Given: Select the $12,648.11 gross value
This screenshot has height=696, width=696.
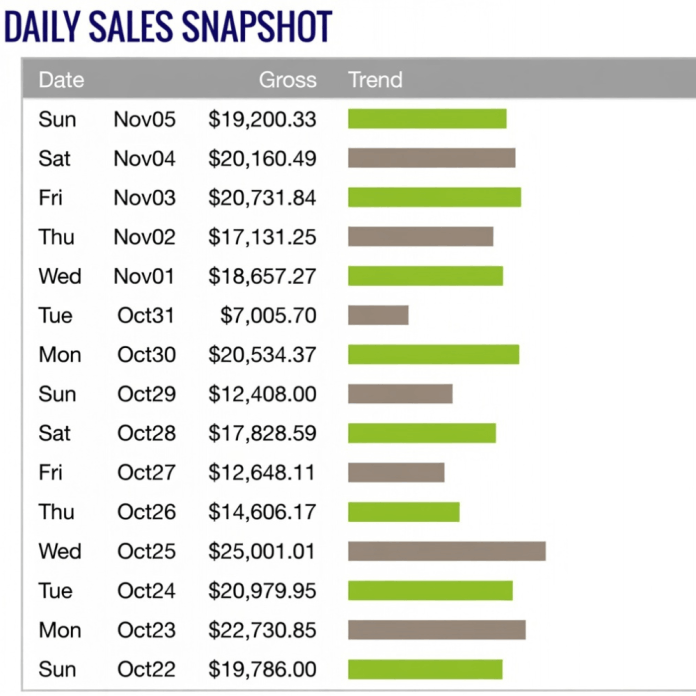Looking at the screenshot, I should [262, 472].
